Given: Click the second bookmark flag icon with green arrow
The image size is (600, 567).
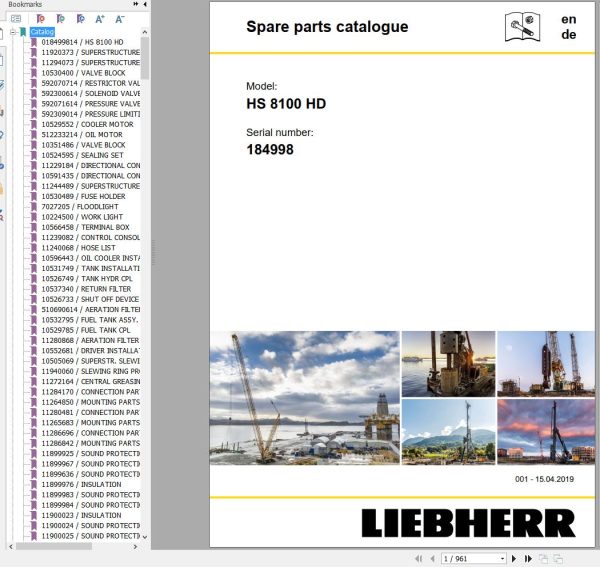Looking at the screenshot, I should tap(60, 19).
